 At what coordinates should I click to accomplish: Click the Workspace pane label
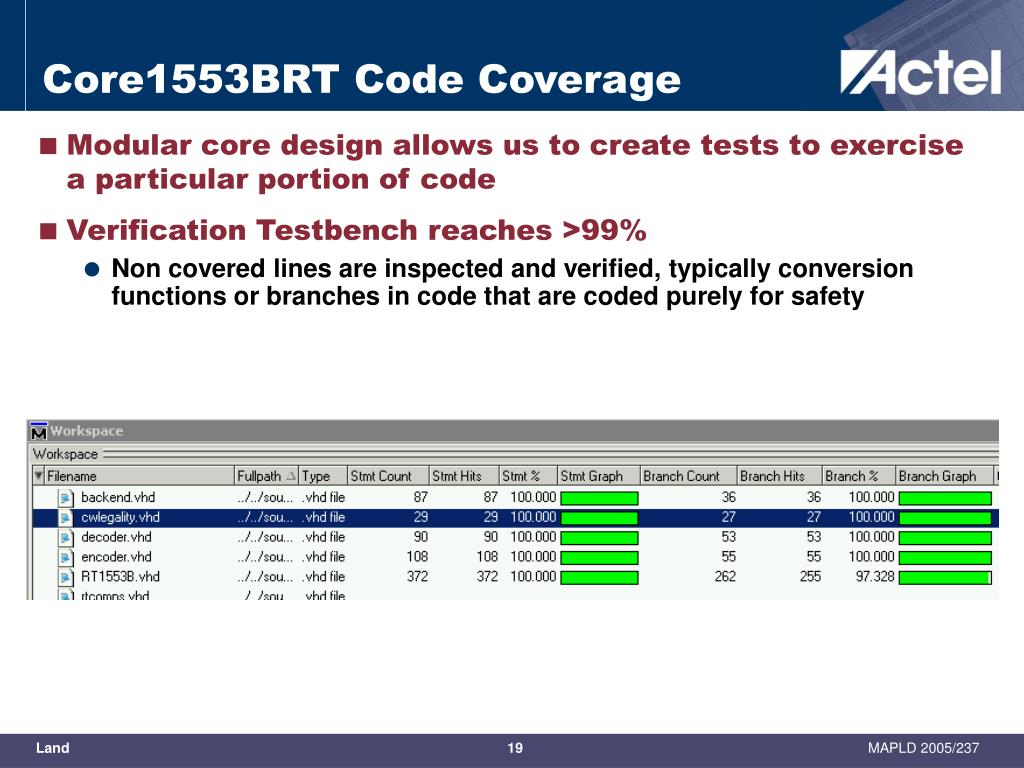pyautogui.click(x=65, y=454)
